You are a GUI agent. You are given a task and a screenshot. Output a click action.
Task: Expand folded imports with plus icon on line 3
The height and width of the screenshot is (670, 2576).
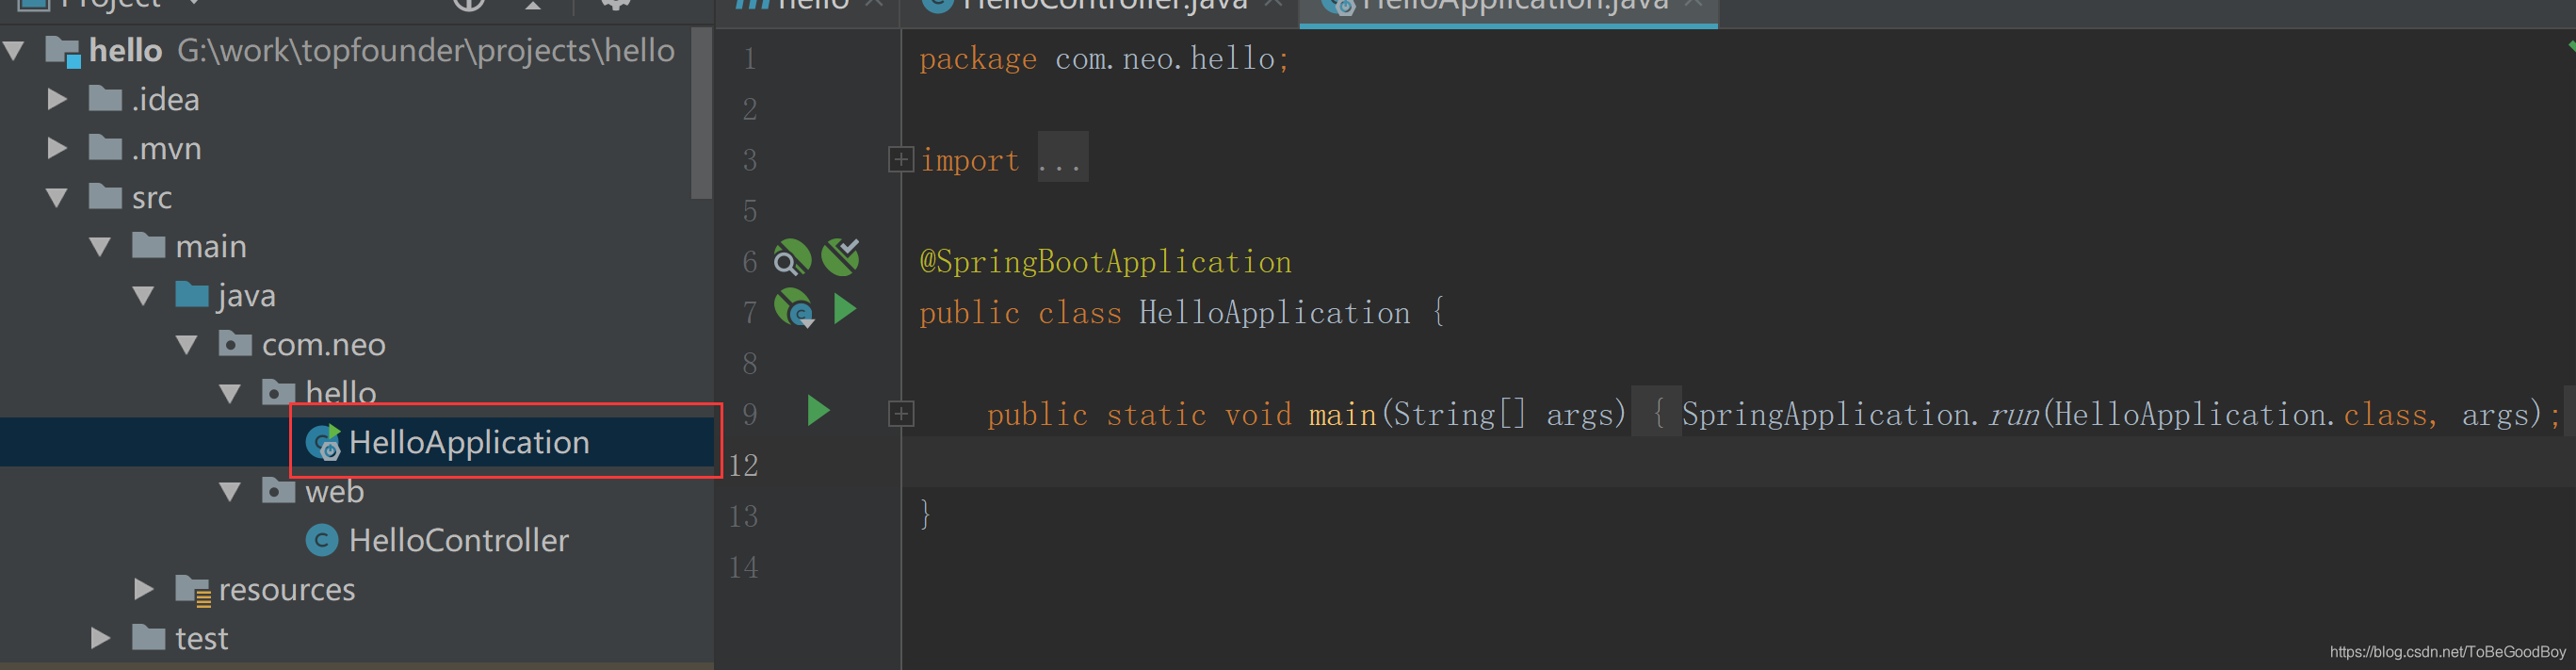point(901,159)
